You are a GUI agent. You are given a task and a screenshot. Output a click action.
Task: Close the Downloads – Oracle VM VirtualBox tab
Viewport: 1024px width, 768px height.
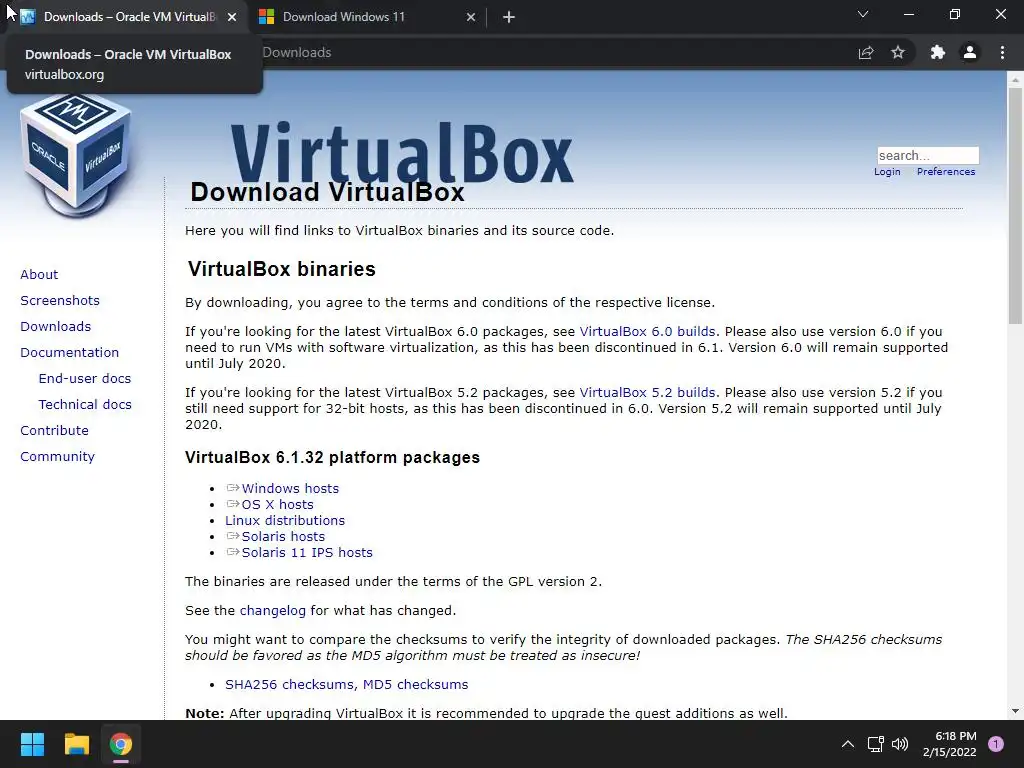click(x=232, y=17)
